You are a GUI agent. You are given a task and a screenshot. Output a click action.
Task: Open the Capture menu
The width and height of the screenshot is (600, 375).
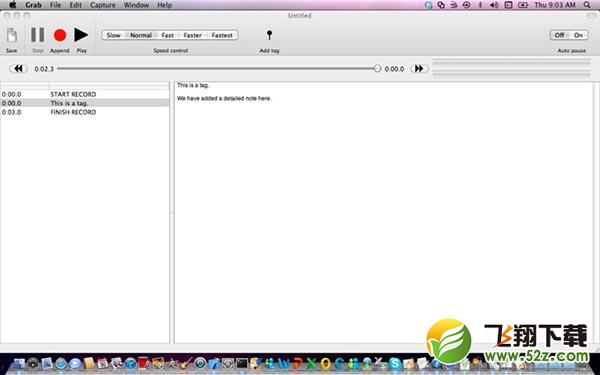[103, 5]
